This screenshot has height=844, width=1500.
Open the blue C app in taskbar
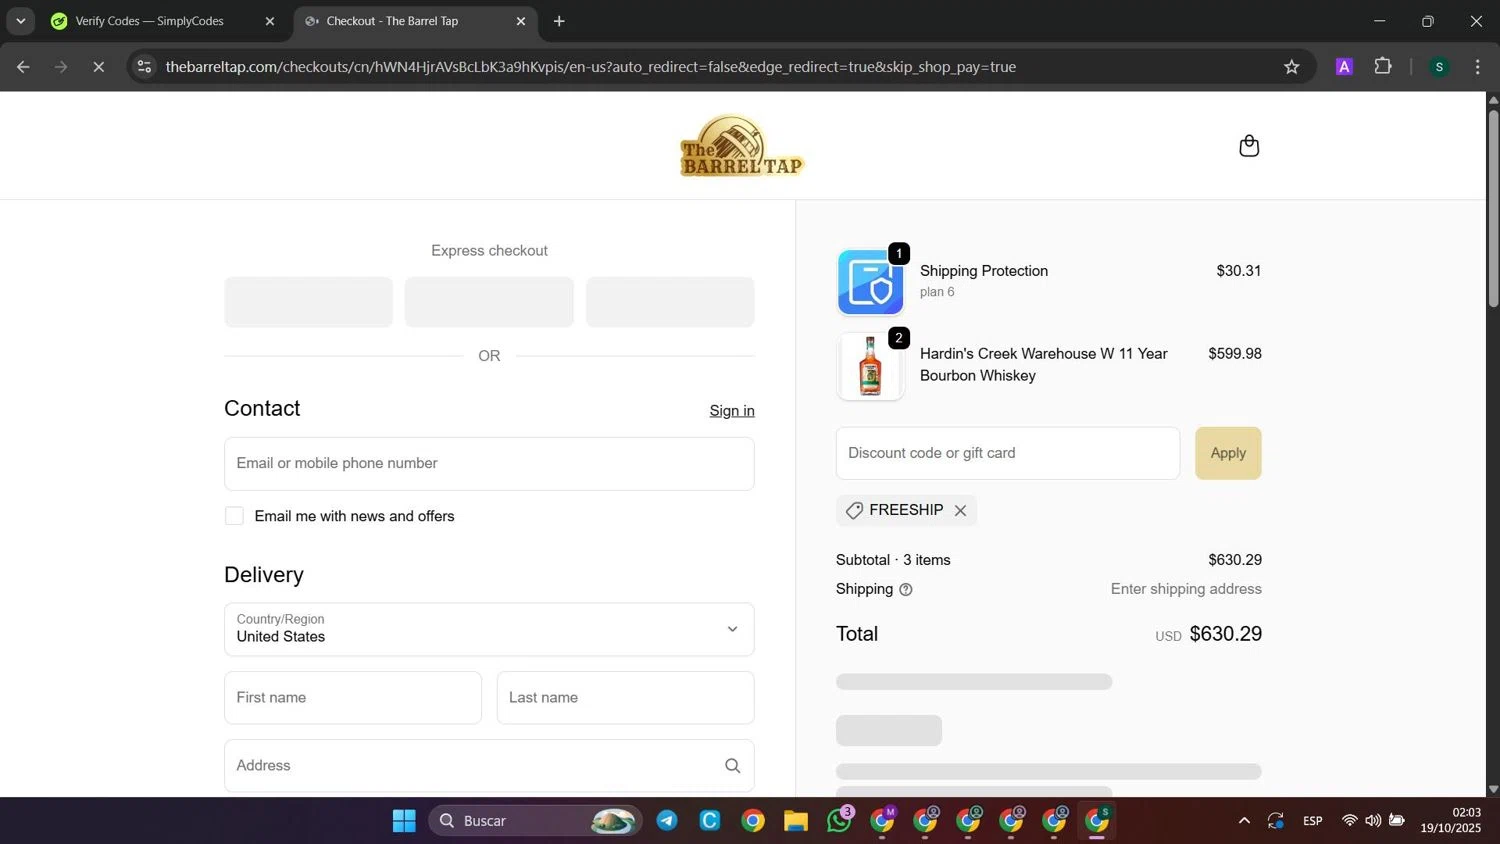tap(710, 821)
